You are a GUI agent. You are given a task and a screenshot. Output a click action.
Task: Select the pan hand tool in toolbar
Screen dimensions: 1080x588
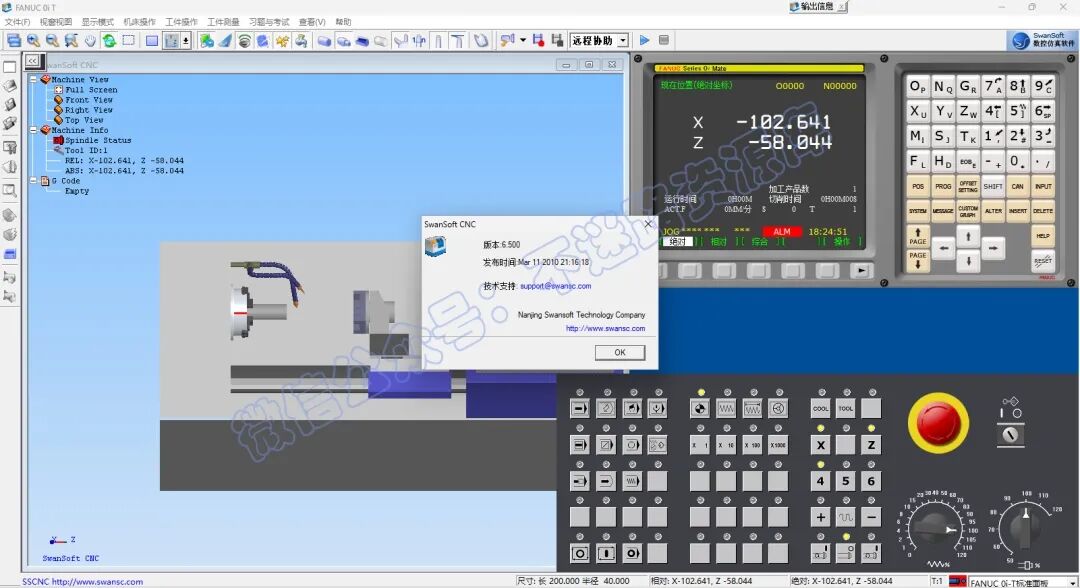(90, 41)
